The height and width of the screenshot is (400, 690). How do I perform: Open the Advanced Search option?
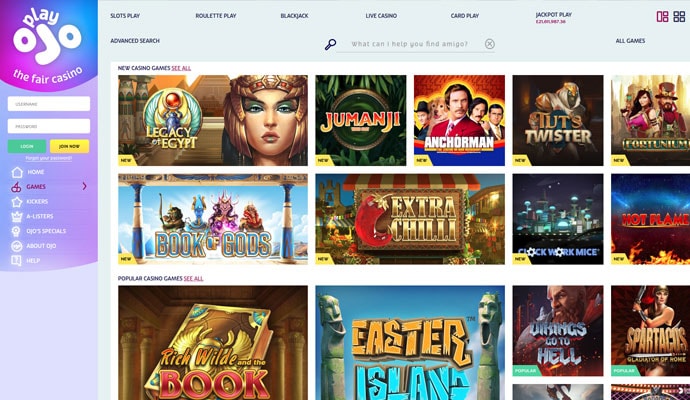[x=135, y=41]
